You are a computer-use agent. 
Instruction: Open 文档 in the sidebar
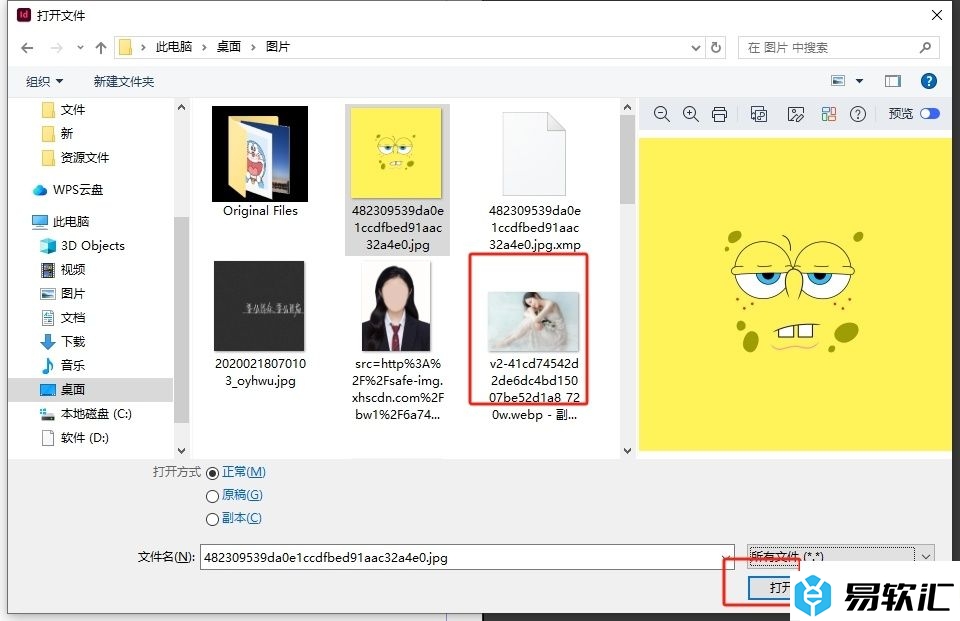(x=62, y=317)
